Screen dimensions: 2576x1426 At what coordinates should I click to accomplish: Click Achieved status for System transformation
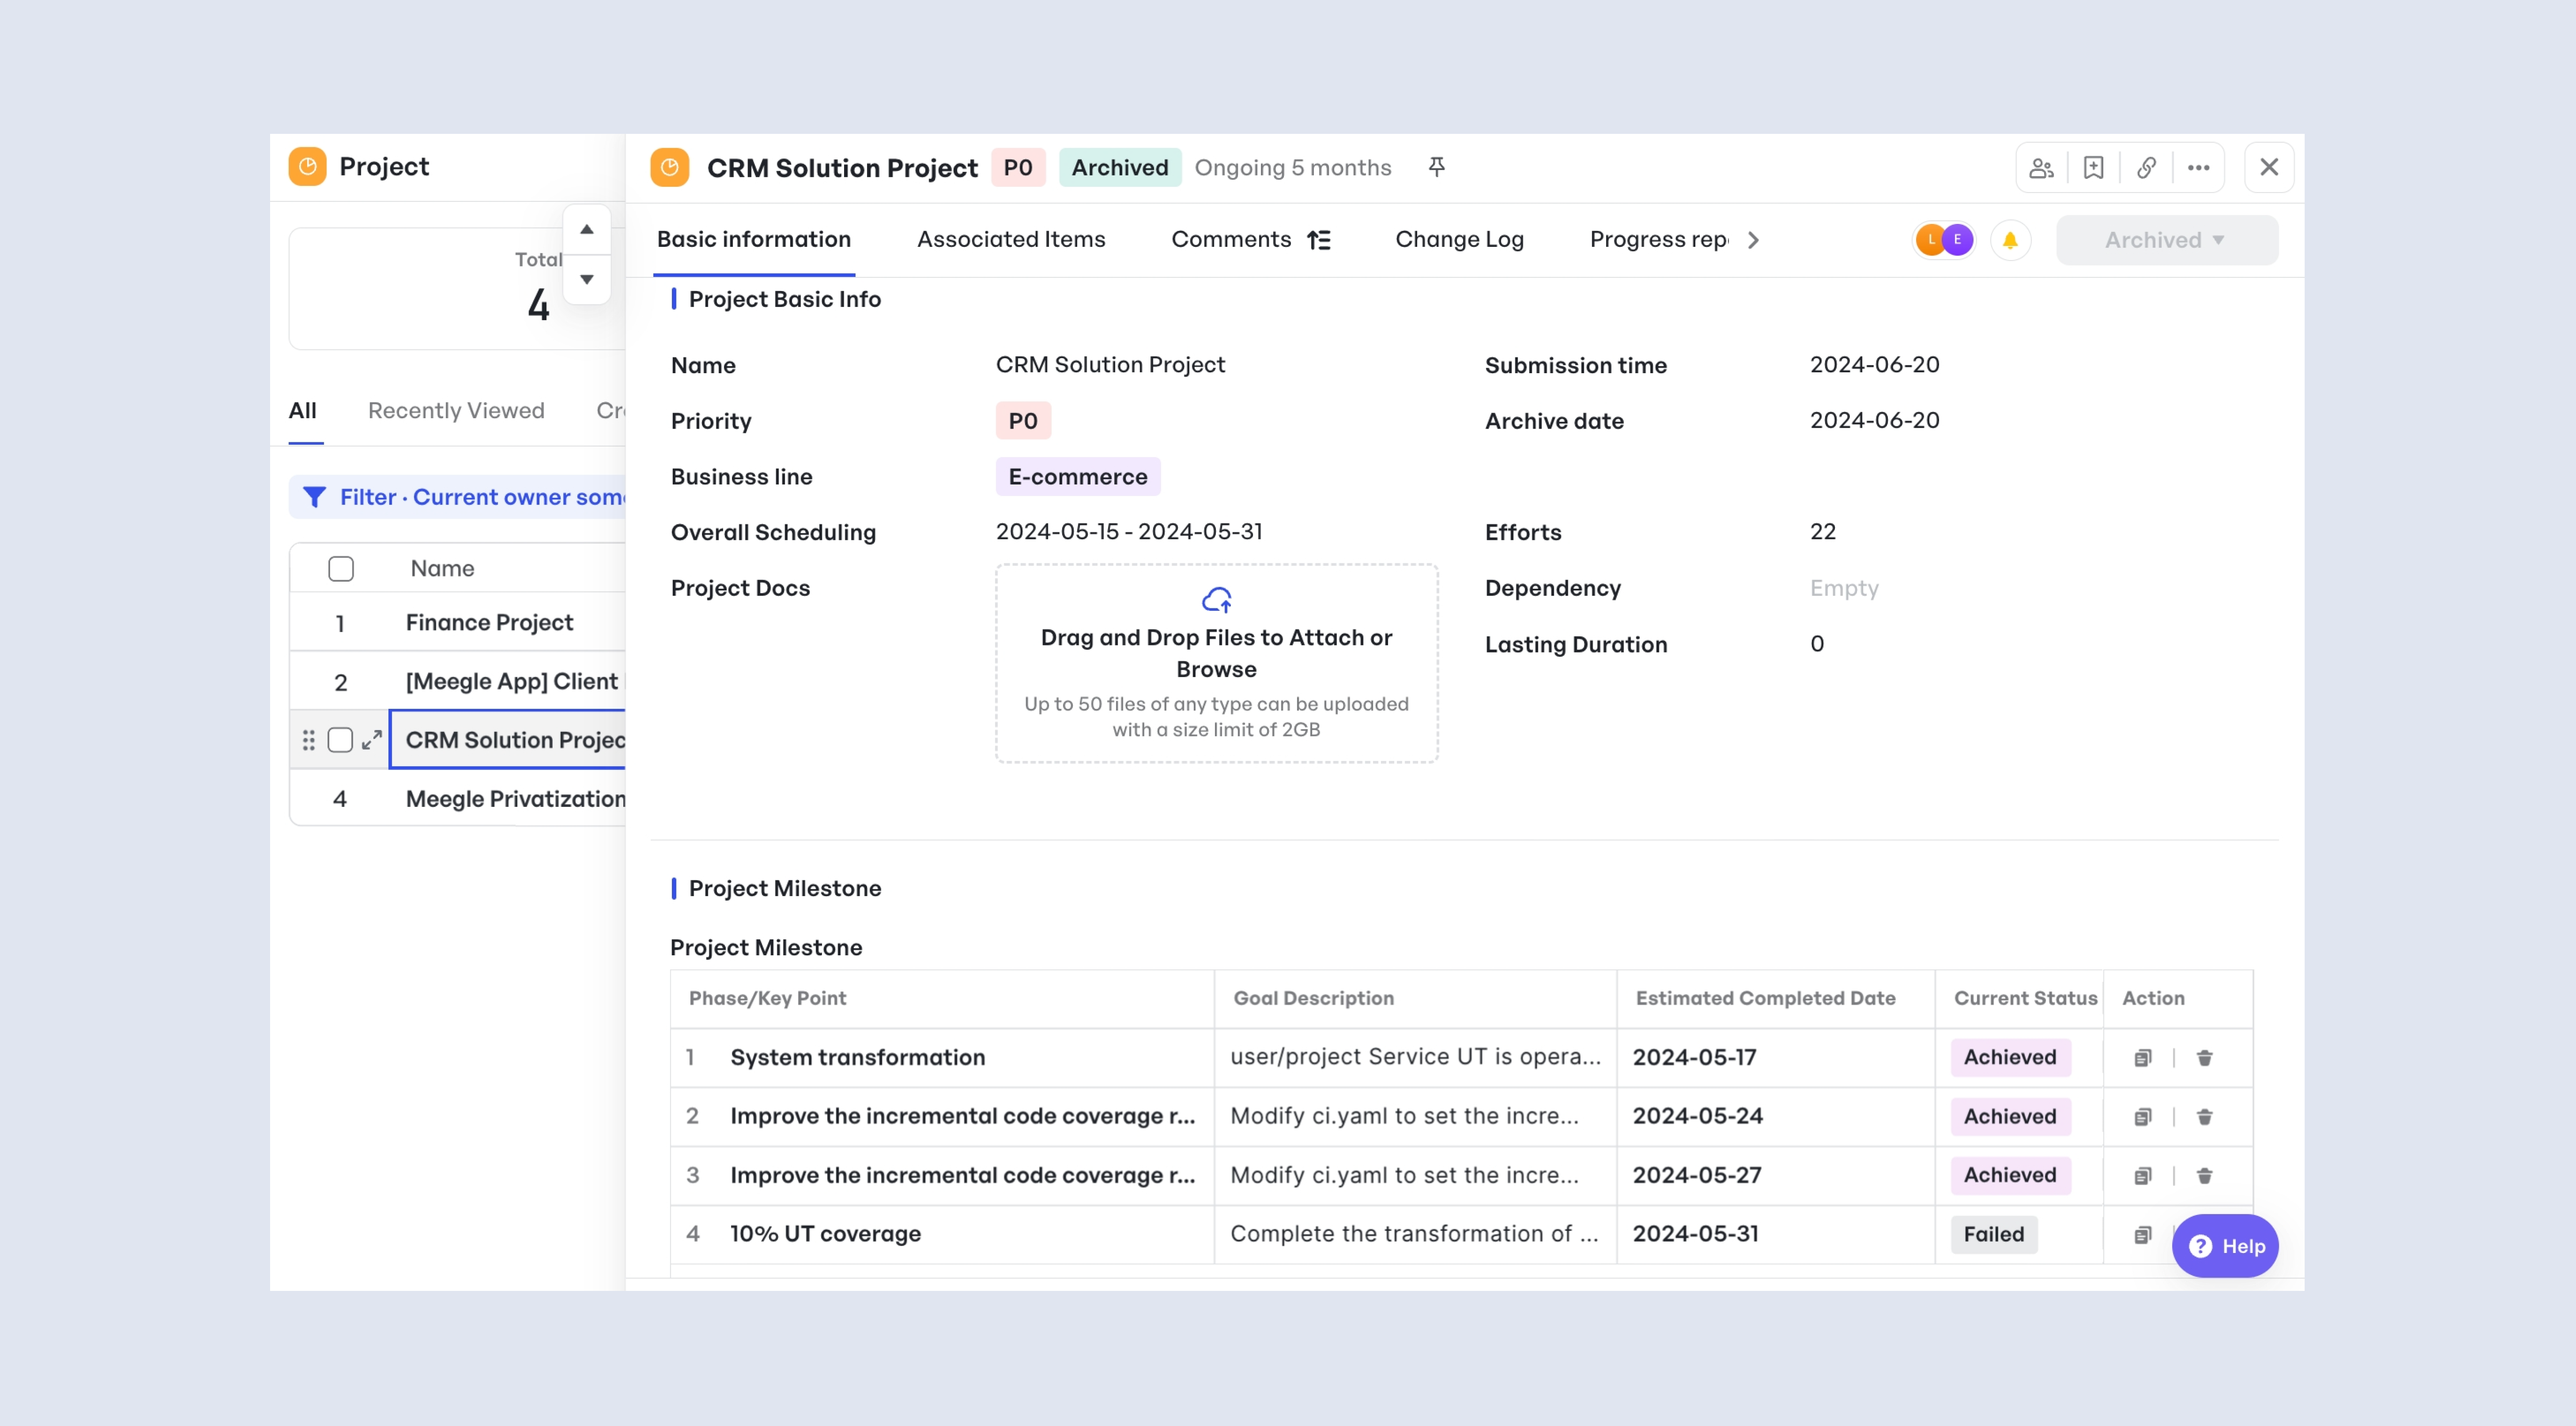(2010, 1058)
